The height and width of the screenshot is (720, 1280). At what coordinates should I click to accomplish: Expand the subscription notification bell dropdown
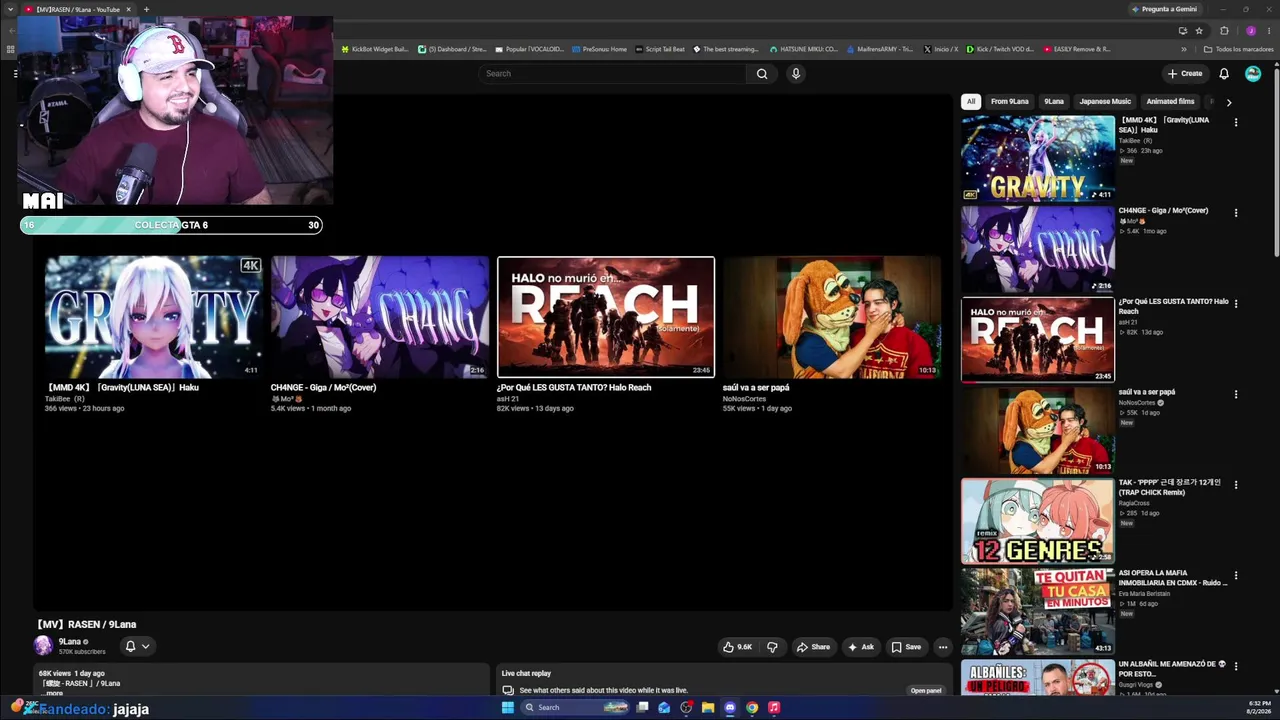(137, 646)
